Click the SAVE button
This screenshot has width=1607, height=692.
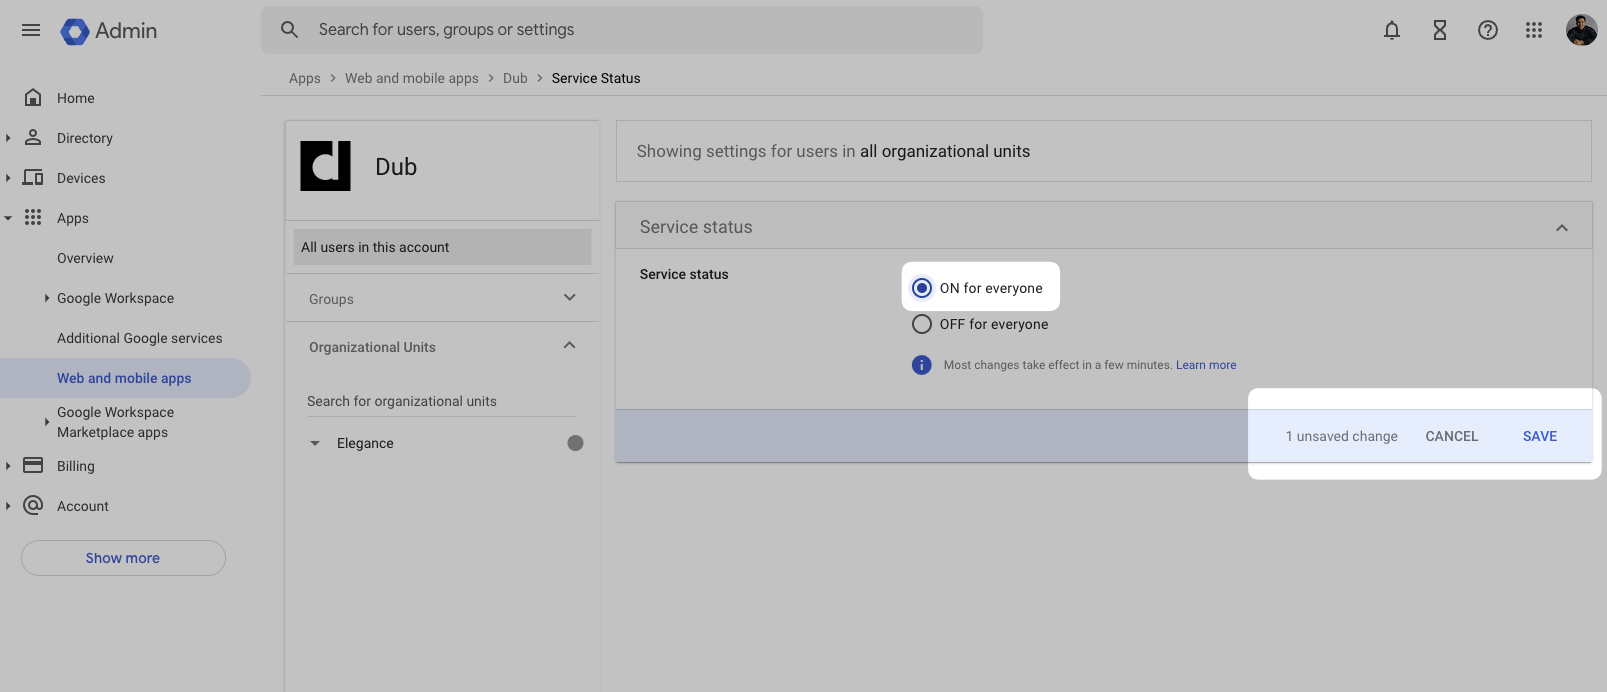[1540, 436]
